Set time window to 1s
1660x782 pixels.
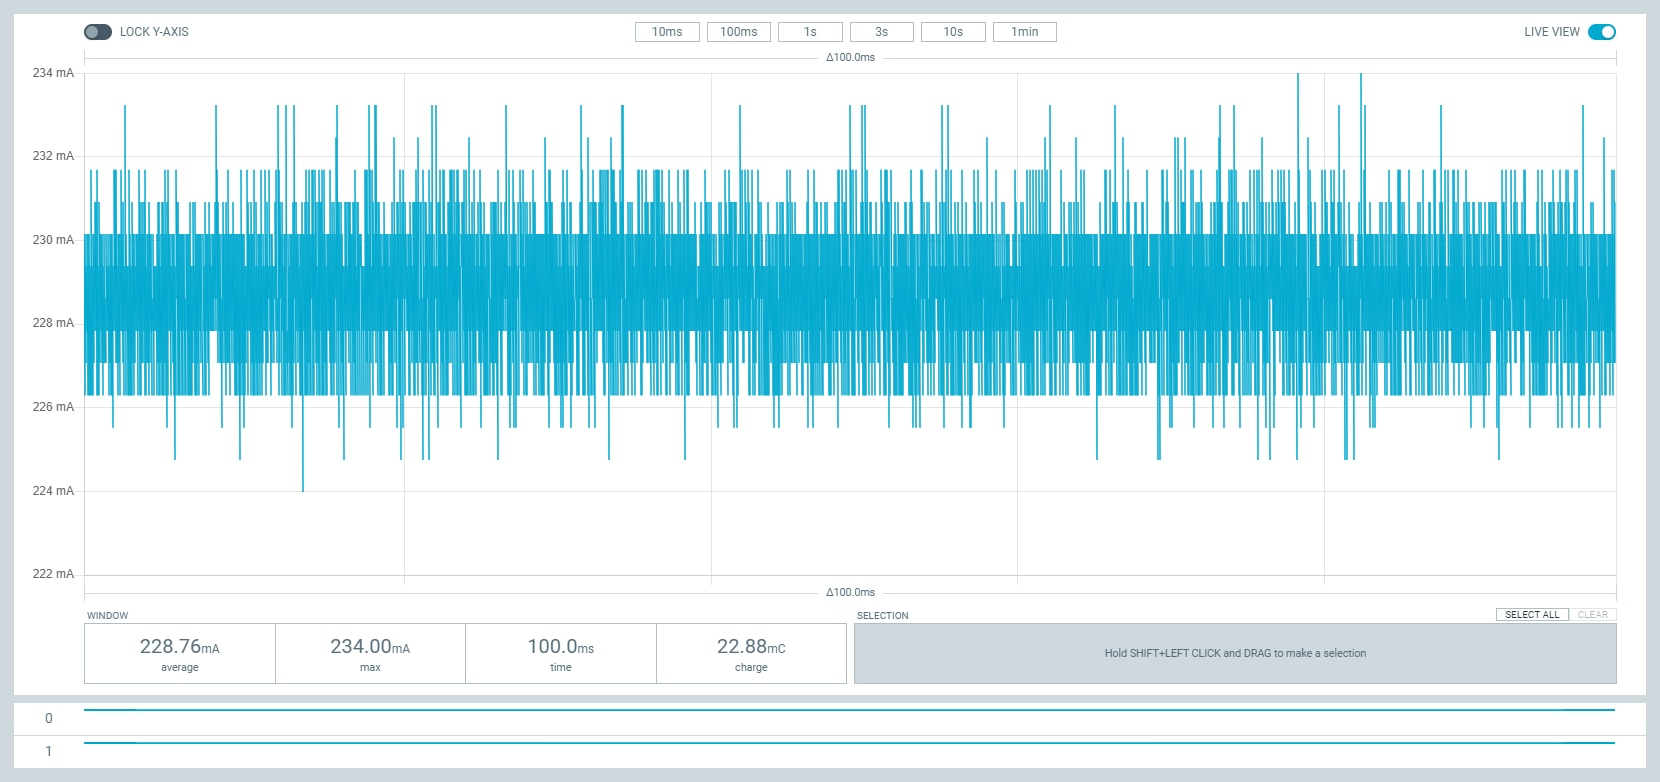pyautogui.click(x=810, y=32)
